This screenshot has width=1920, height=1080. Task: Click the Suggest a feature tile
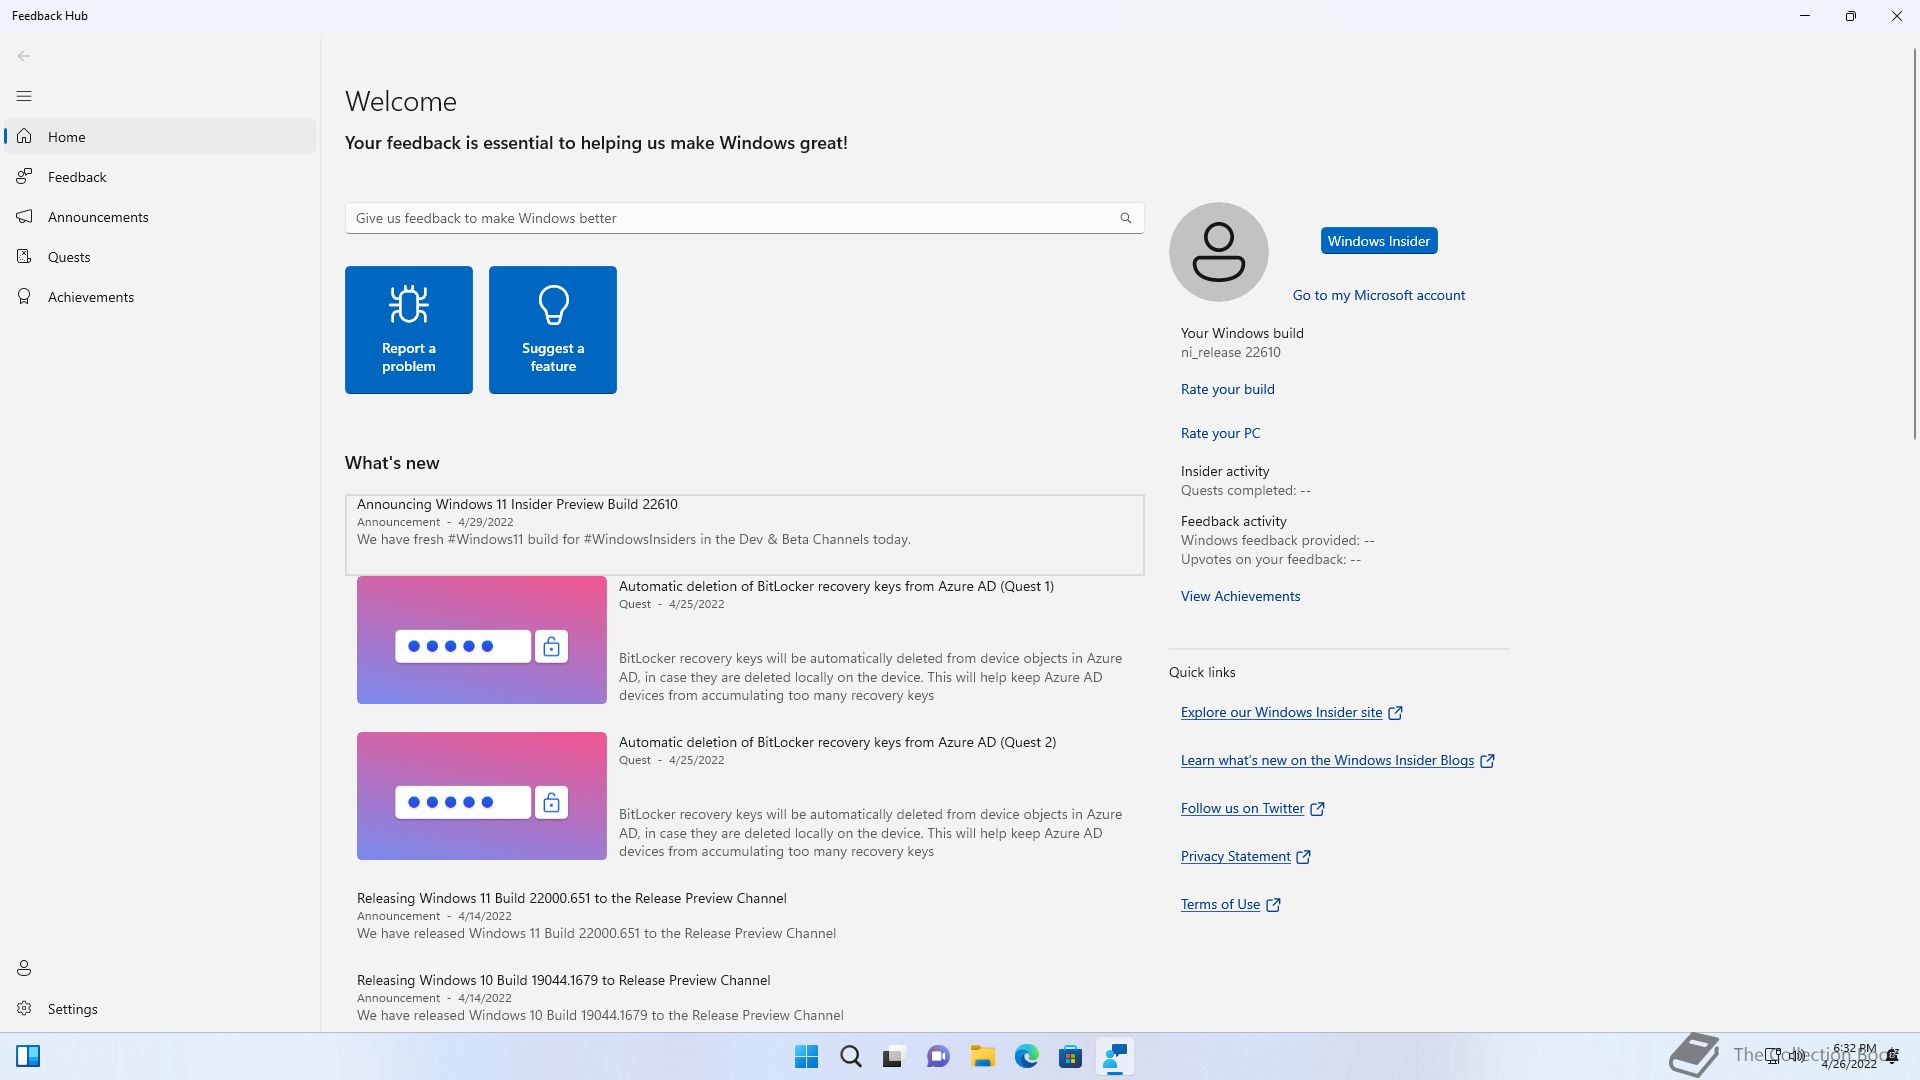click(x=553, y=330)
